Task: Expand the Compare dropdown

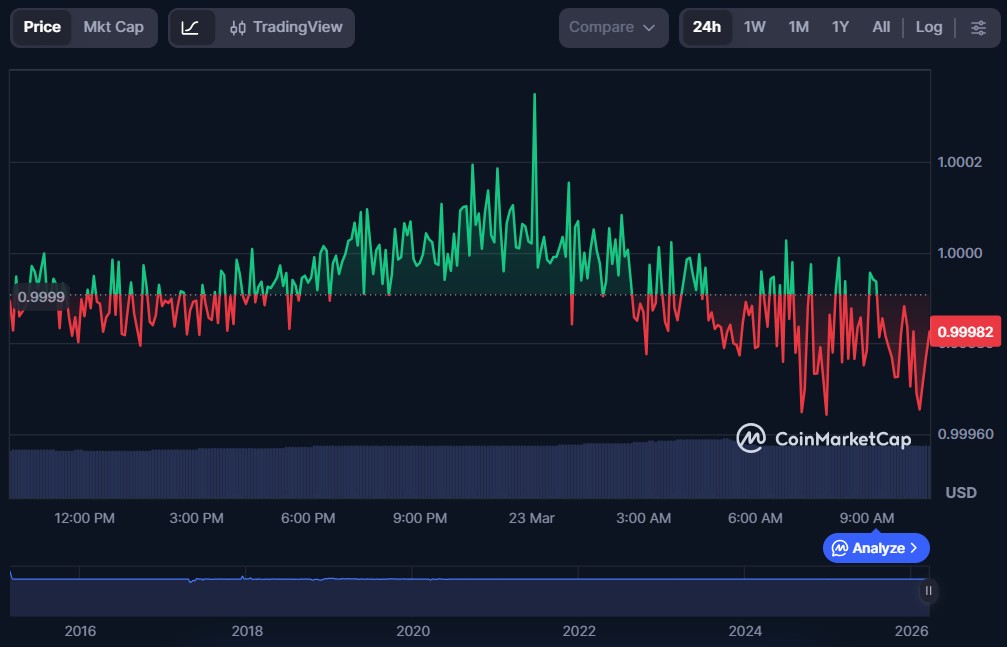Action: click(x=613, y=28)
